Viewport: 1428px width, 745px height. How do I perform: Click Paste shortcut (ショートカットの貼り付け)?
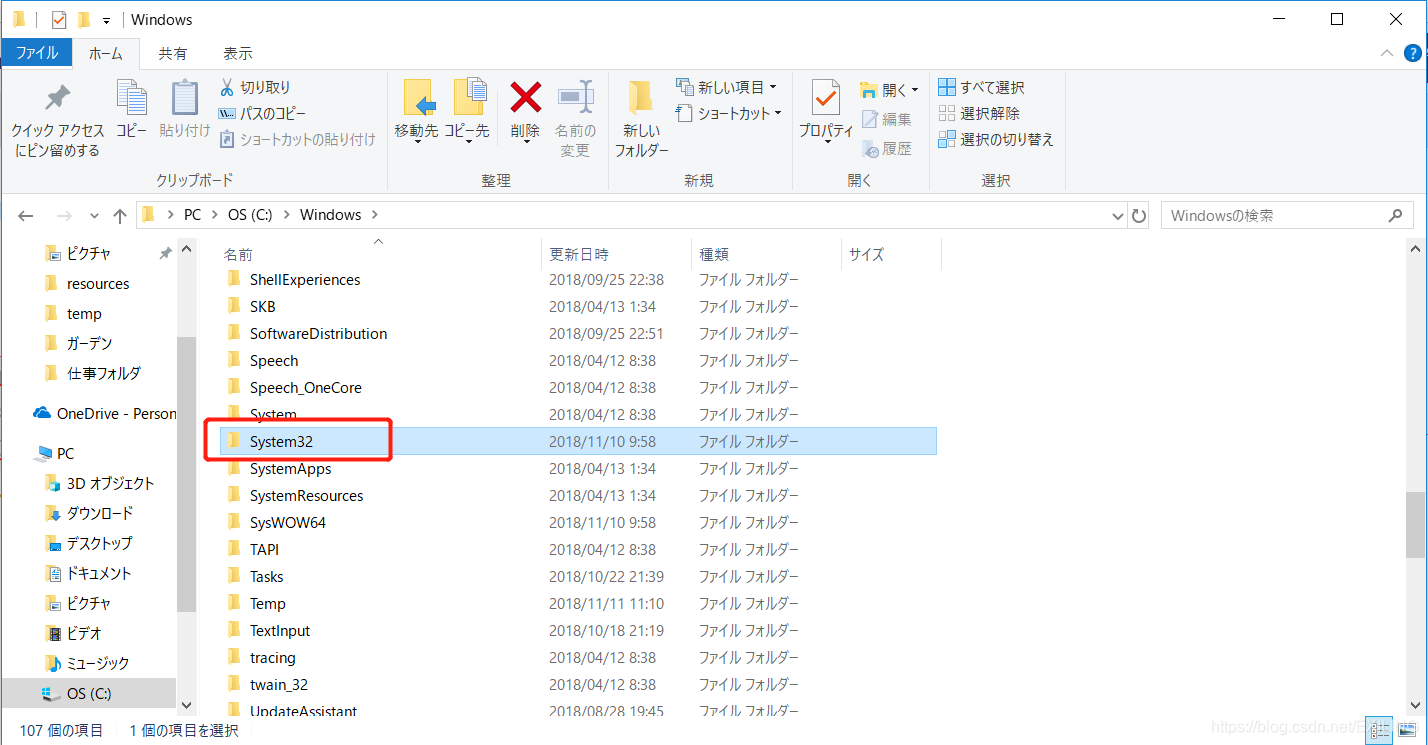click(x=297, y=139)
